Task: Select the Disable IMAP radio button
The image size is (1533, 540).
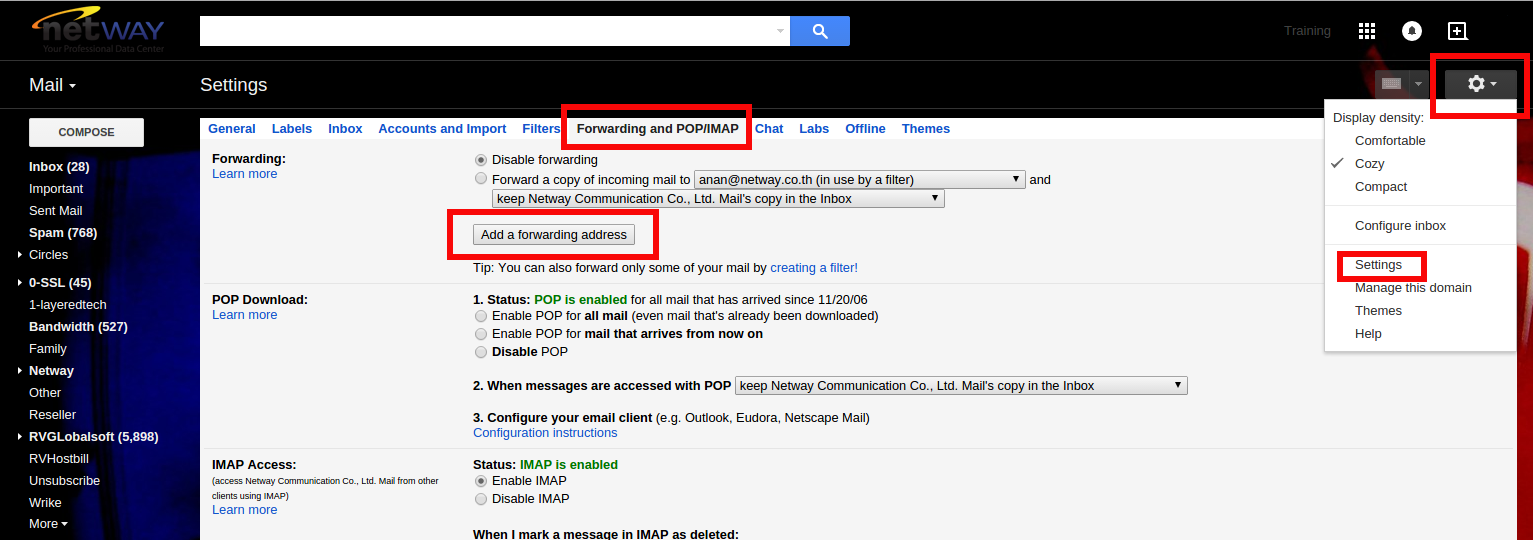Action: tap(482, 499)
